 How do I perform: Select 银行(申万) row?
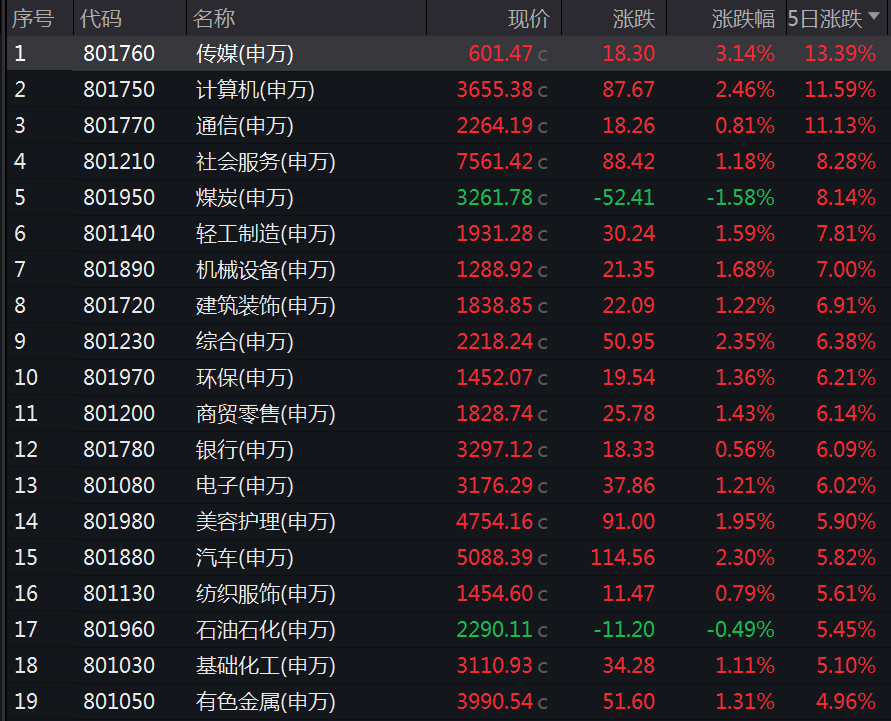point(245,450)
